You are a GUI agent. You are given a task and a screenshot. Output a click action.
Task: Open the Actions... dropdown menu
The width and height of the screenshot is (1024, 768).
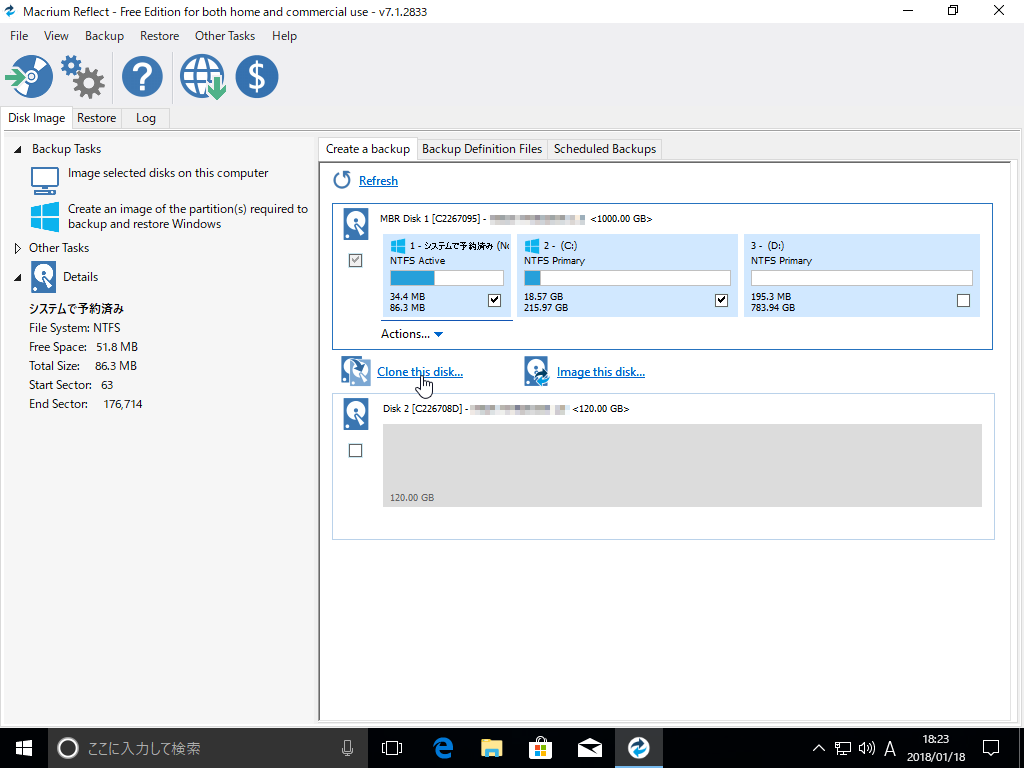coord(412,334)
